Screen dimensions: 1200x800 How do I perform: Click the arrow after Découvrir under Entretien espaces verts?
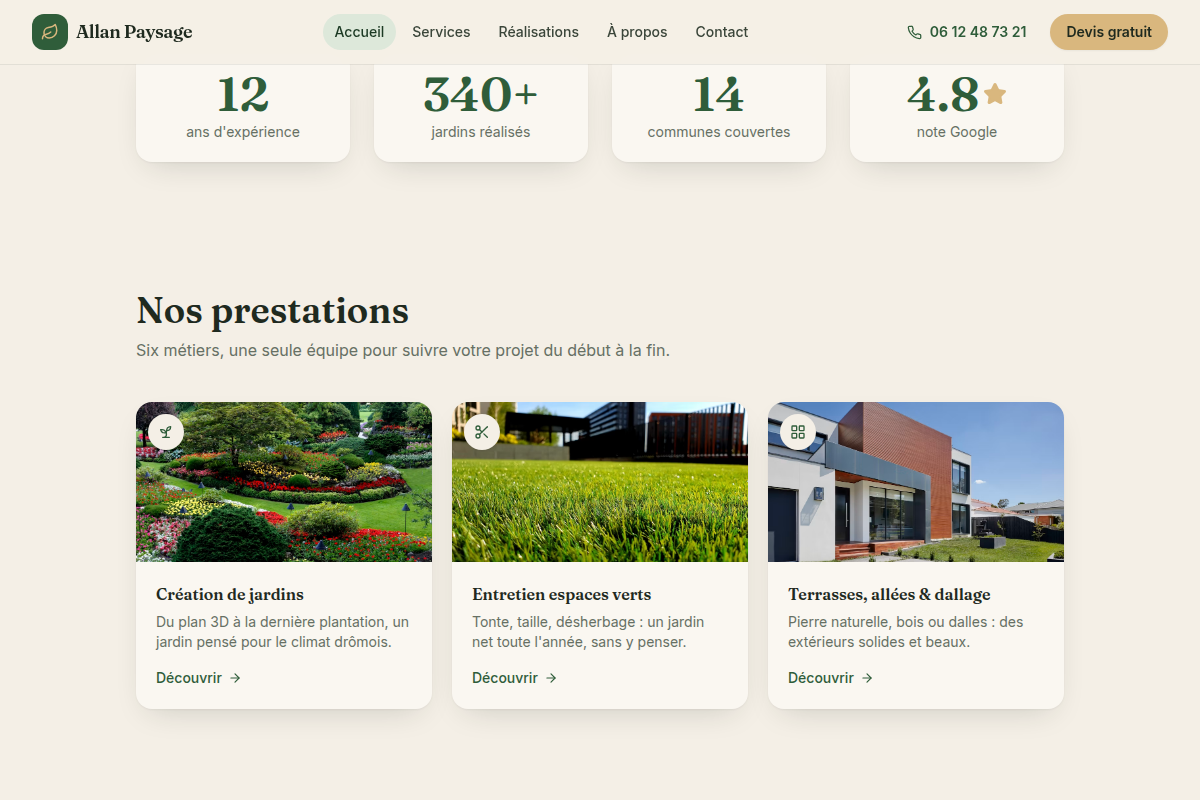(x=551, y=678)
